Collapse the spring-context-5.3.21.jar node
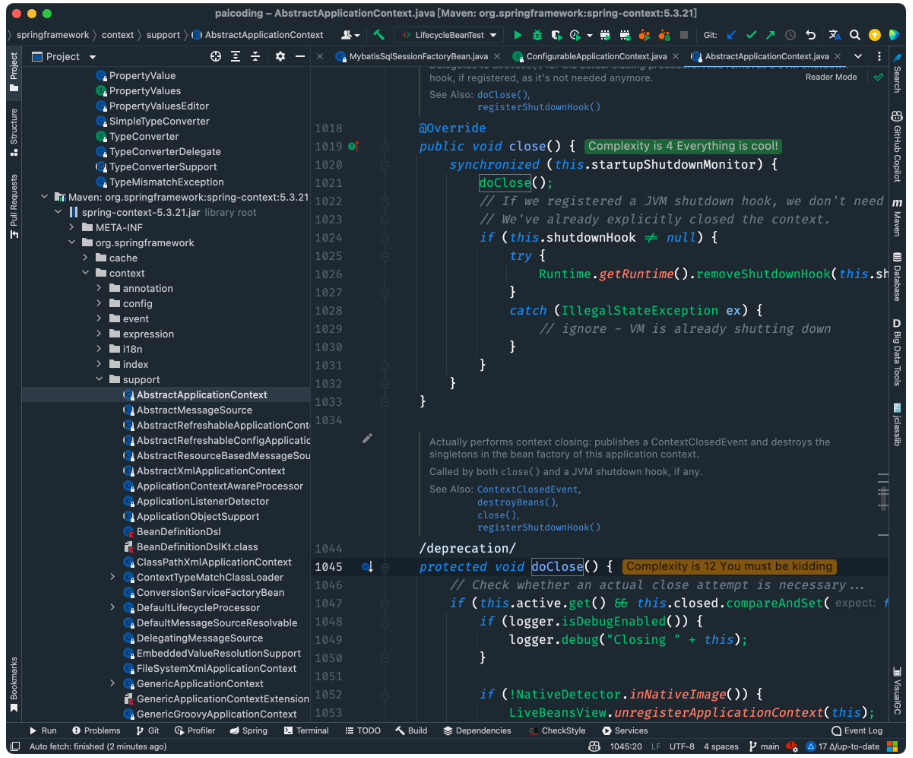Screen dimensions: 913x758 (x=58, y=212)
